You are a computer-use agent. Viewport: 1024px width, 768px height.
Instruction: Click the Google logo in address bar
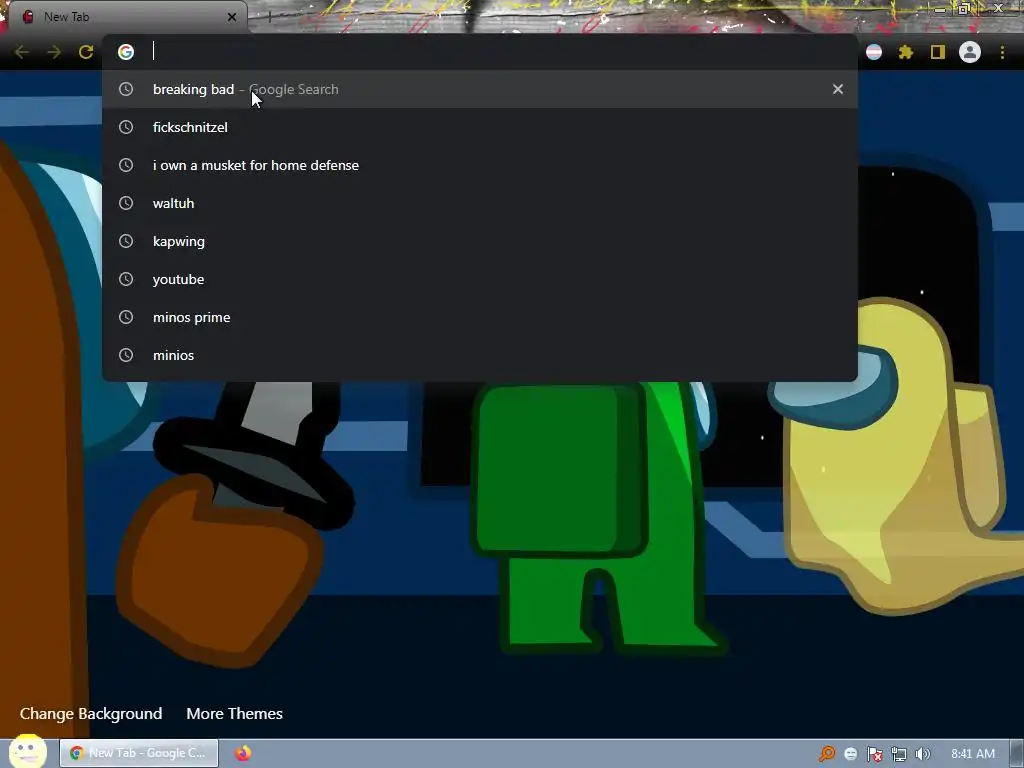pyautogui.click(x=126, y=52)
